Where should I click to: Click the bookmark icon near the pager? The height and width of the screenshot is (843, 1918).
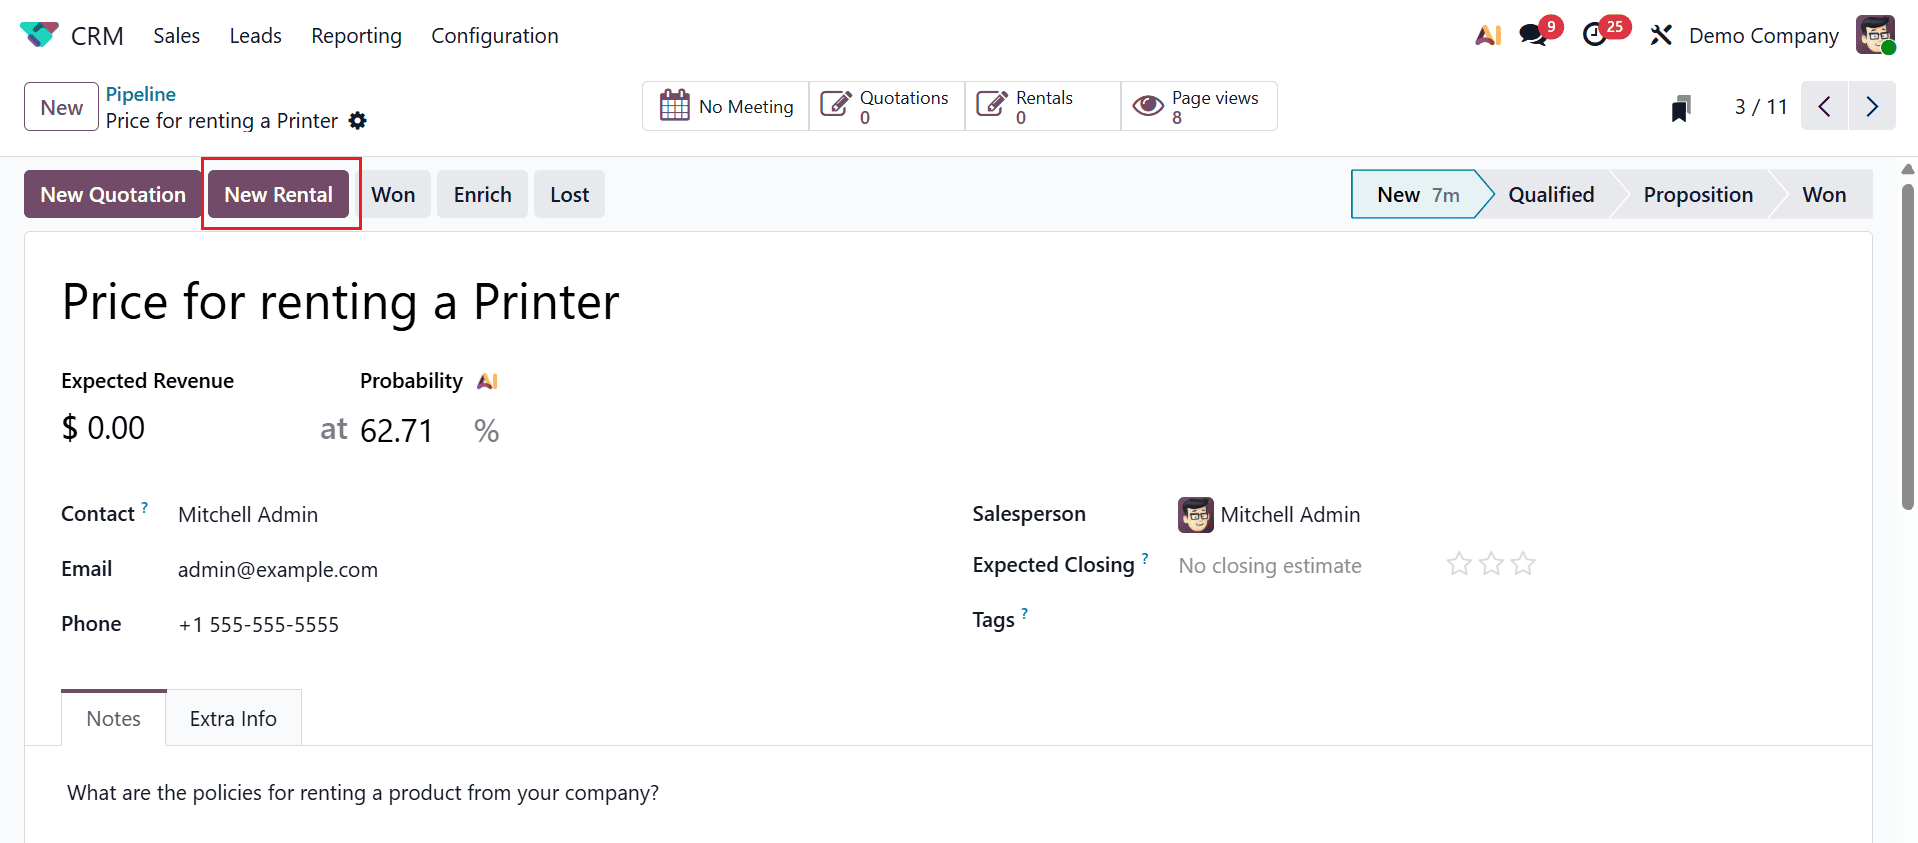tap(1681, 106)
